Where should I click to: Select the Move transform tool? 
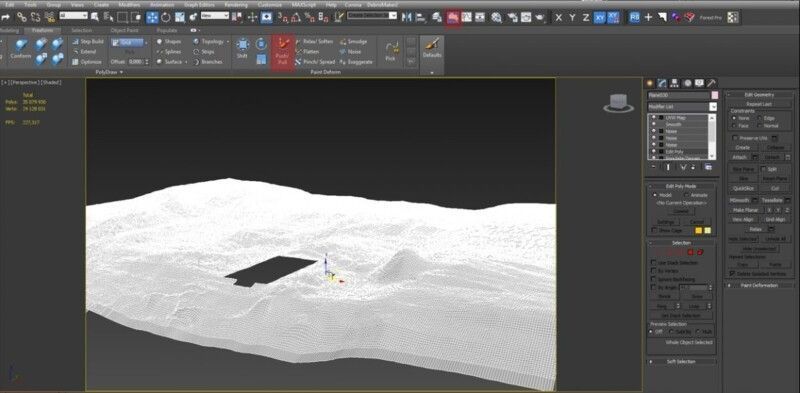tap(152, 17)
